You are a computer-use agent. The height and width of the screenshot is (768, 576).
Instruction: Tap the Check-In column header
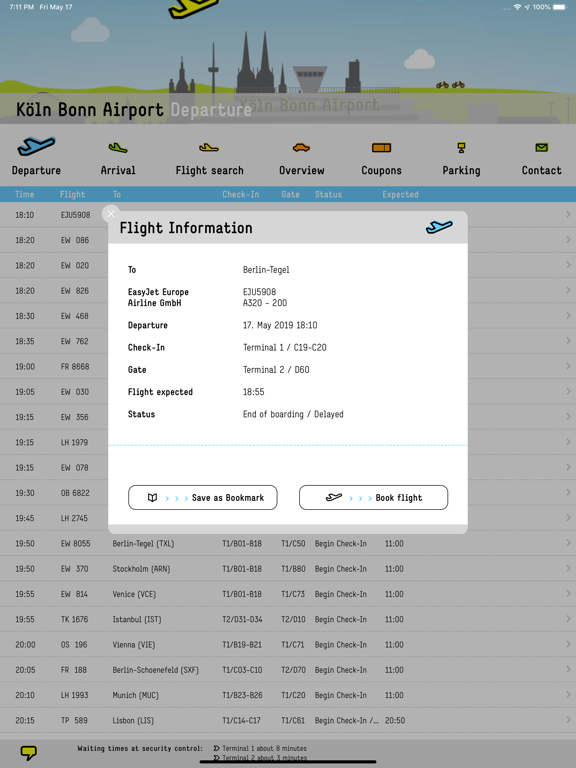pyautogui.click(x=240, y=194)
